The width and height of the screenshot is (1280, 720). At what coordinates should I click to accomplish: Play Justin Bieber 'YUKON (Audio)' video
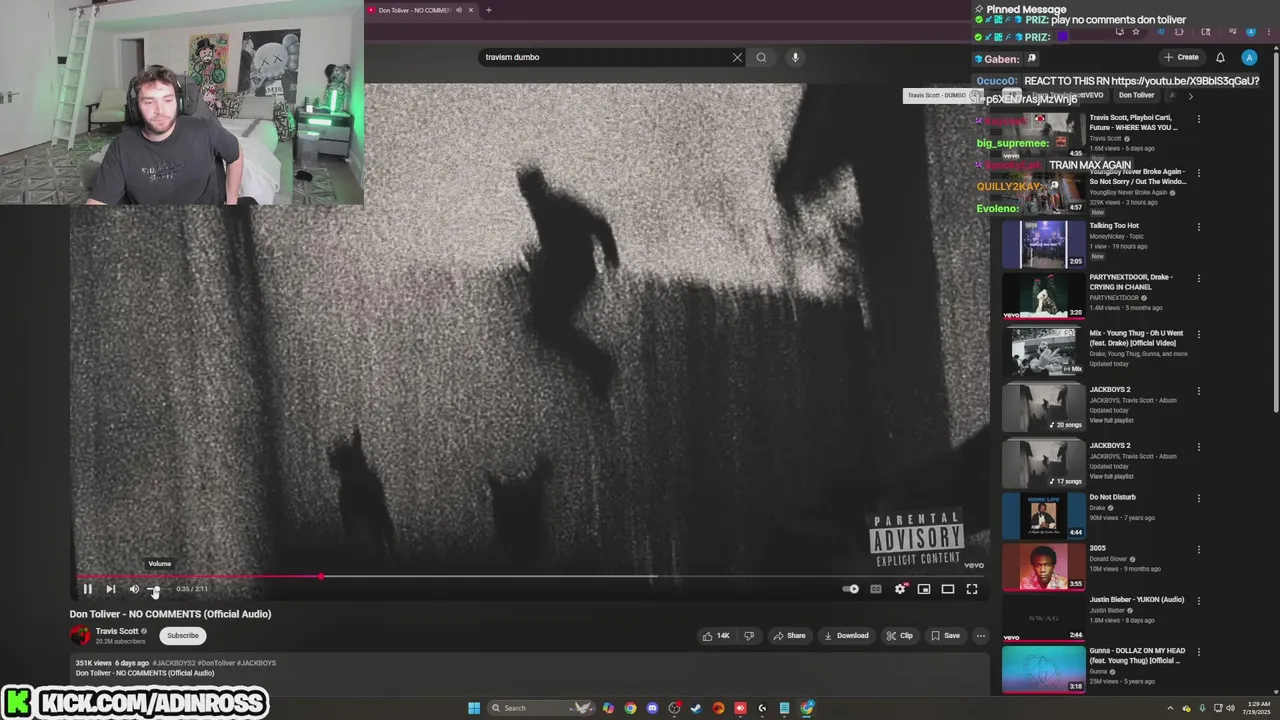coord(1044,617)
